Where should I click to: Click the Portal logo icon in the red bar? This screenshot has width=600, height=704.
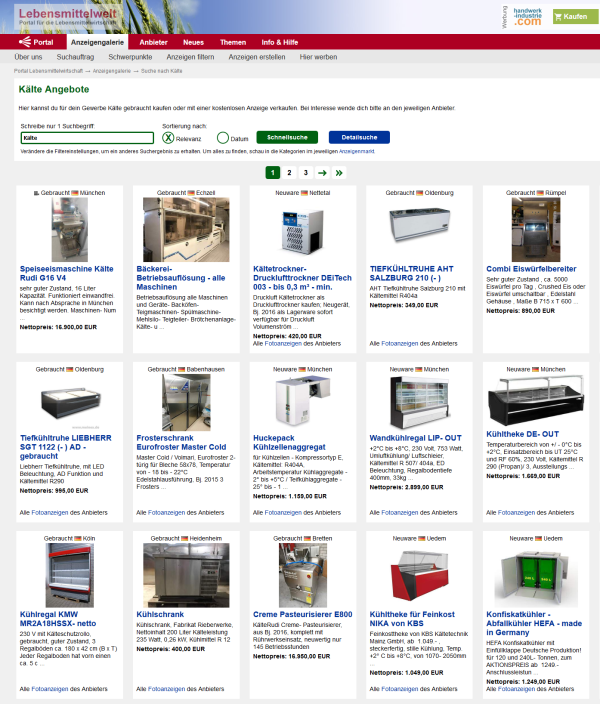pos(25,42)
